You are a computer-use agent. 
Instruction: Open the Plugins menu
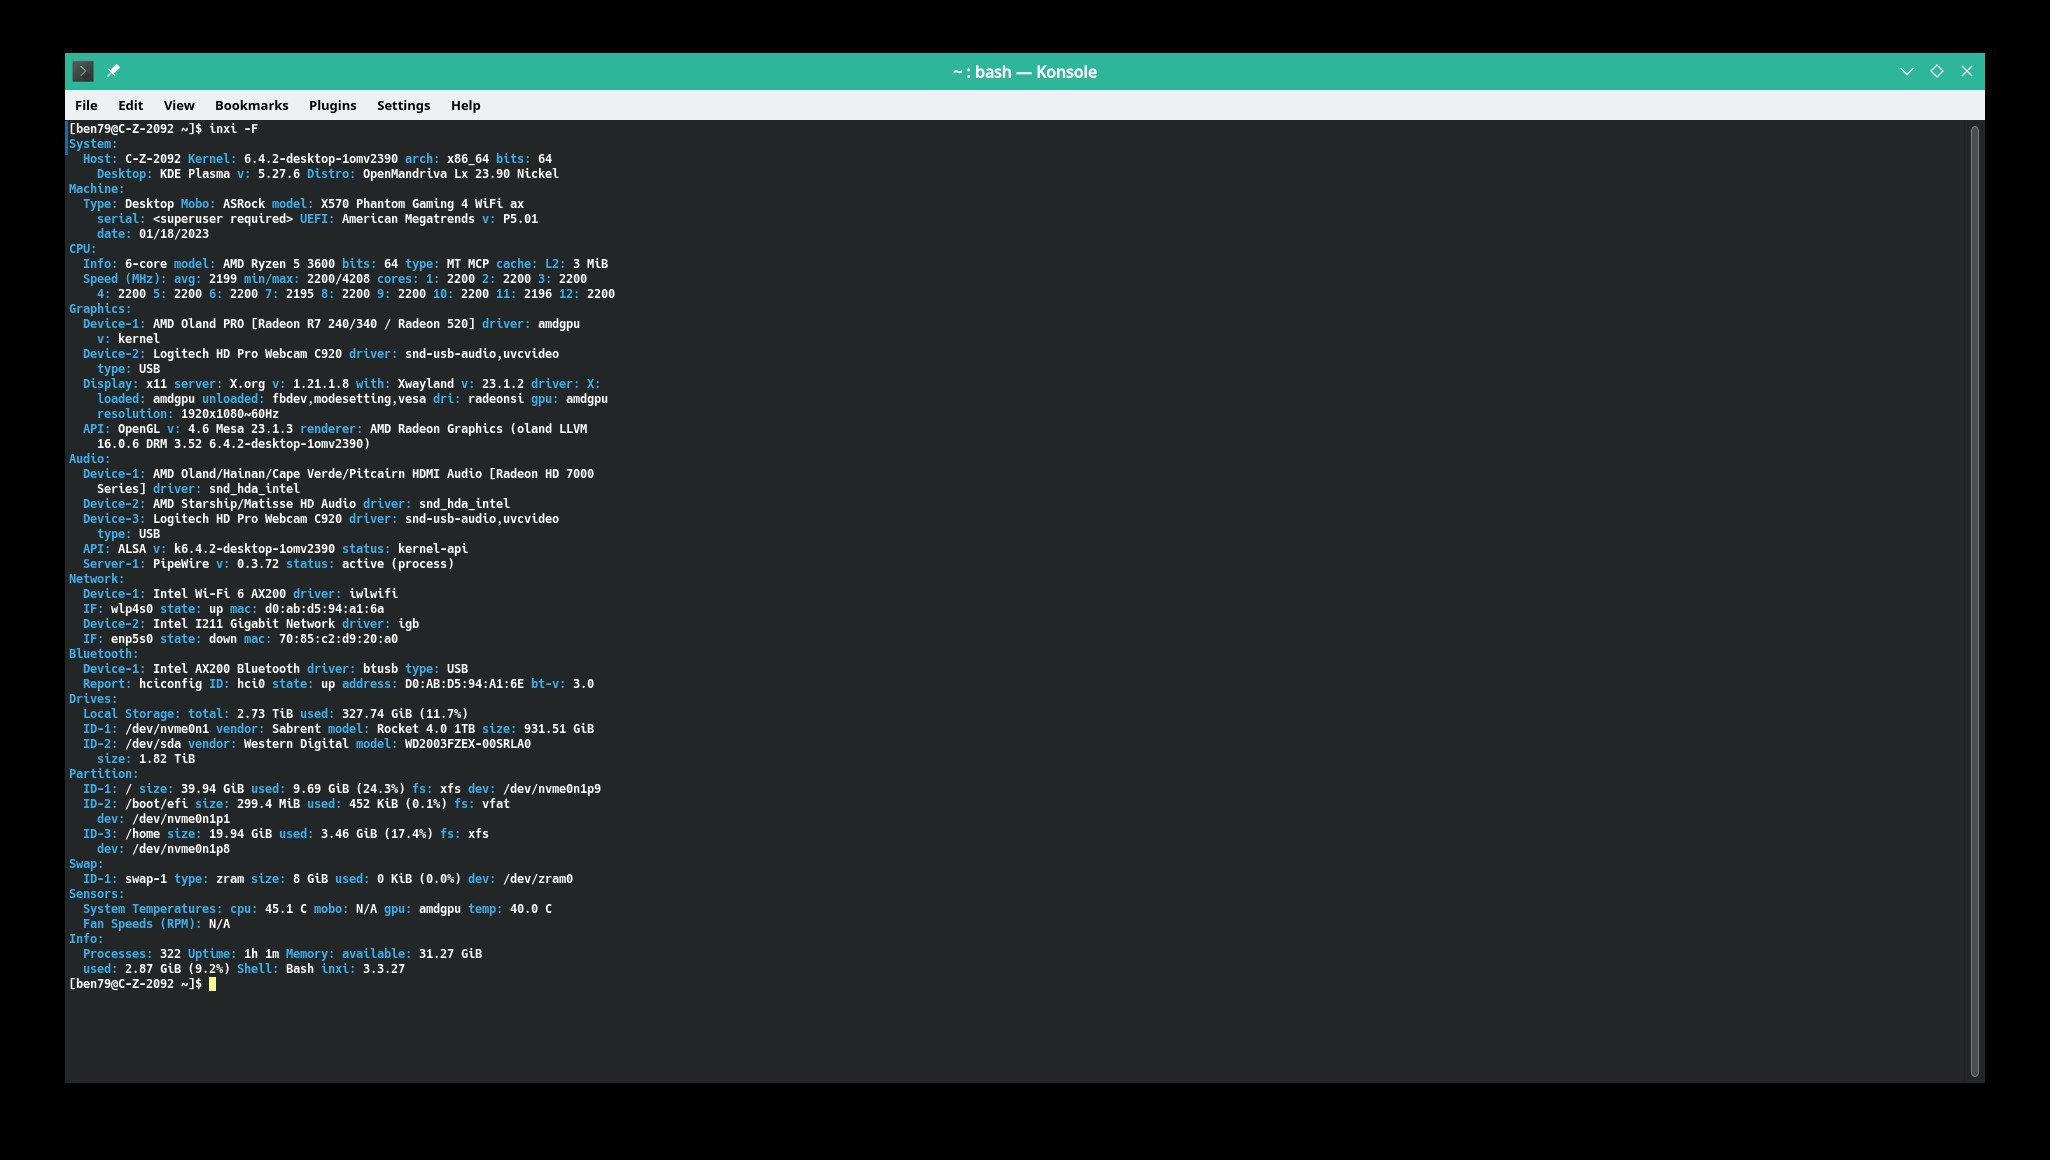tap(332, 105)
